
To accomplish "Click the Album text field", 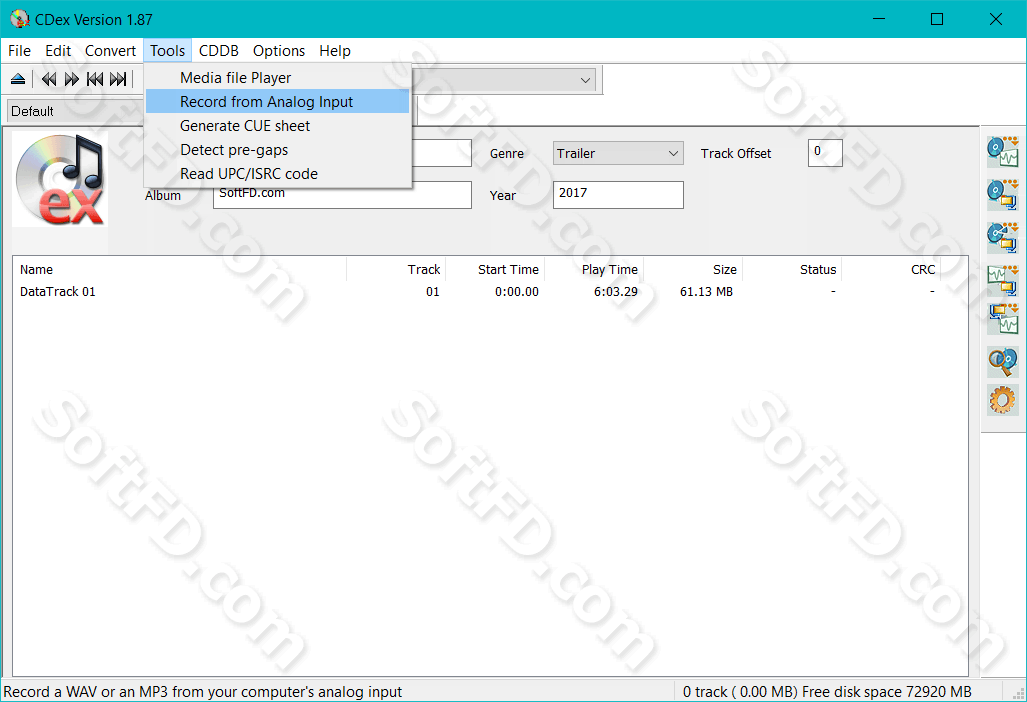I will [x=342, y=194].
